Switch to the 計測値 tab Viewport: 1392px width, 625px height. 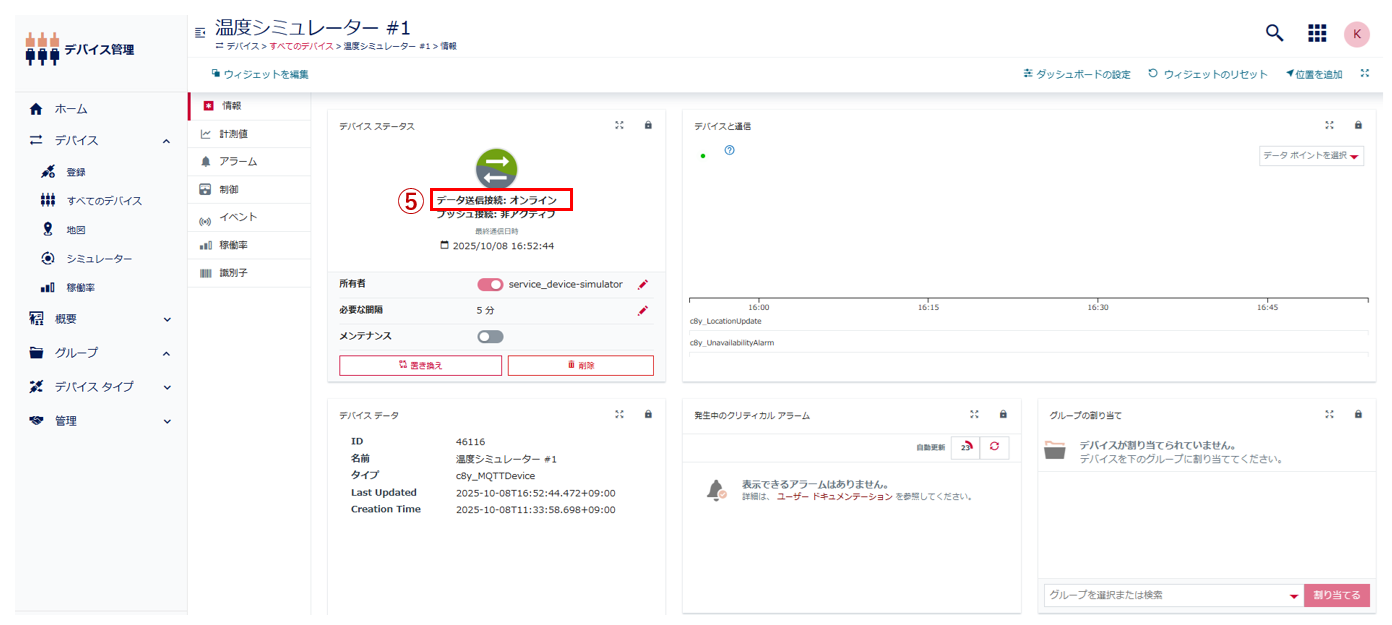click(233, 133)
